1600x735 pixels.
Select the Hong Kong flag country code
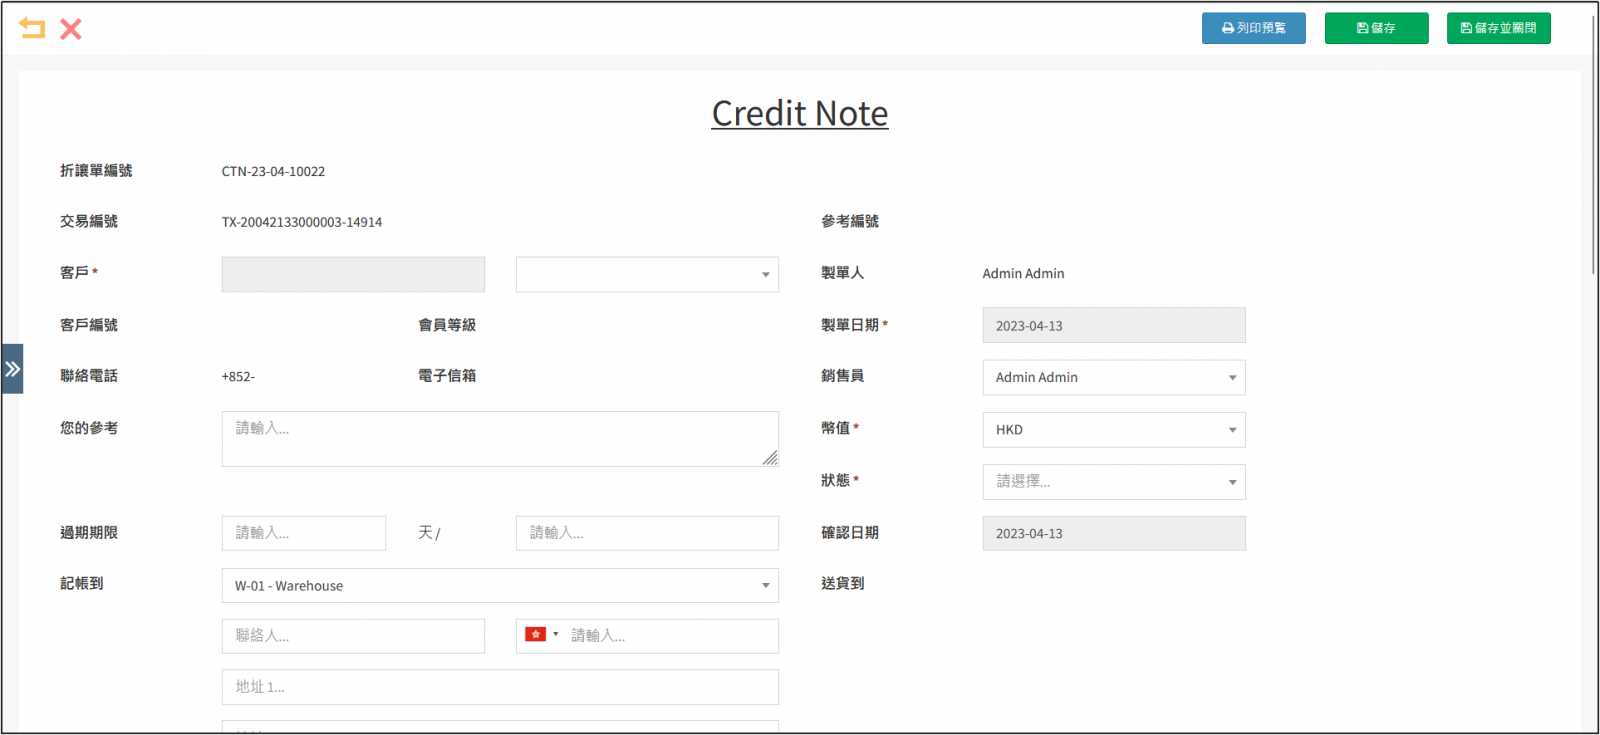(541, 635)
